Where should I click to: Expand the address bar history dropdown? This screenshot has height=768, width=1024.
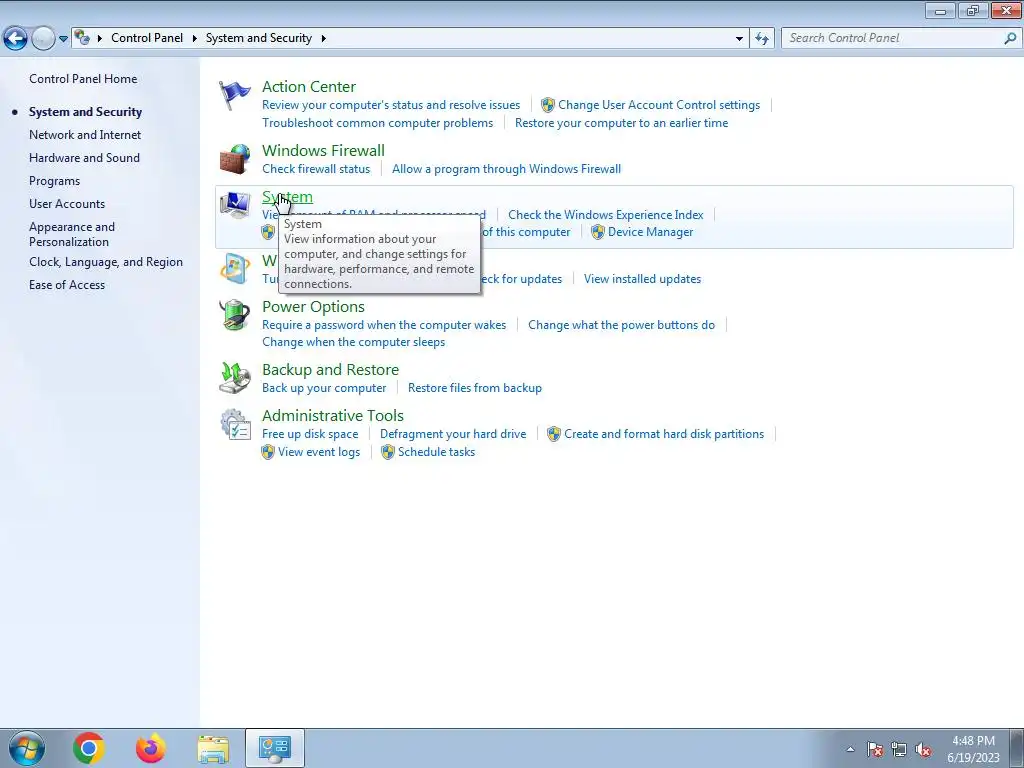tap(739, 39)
